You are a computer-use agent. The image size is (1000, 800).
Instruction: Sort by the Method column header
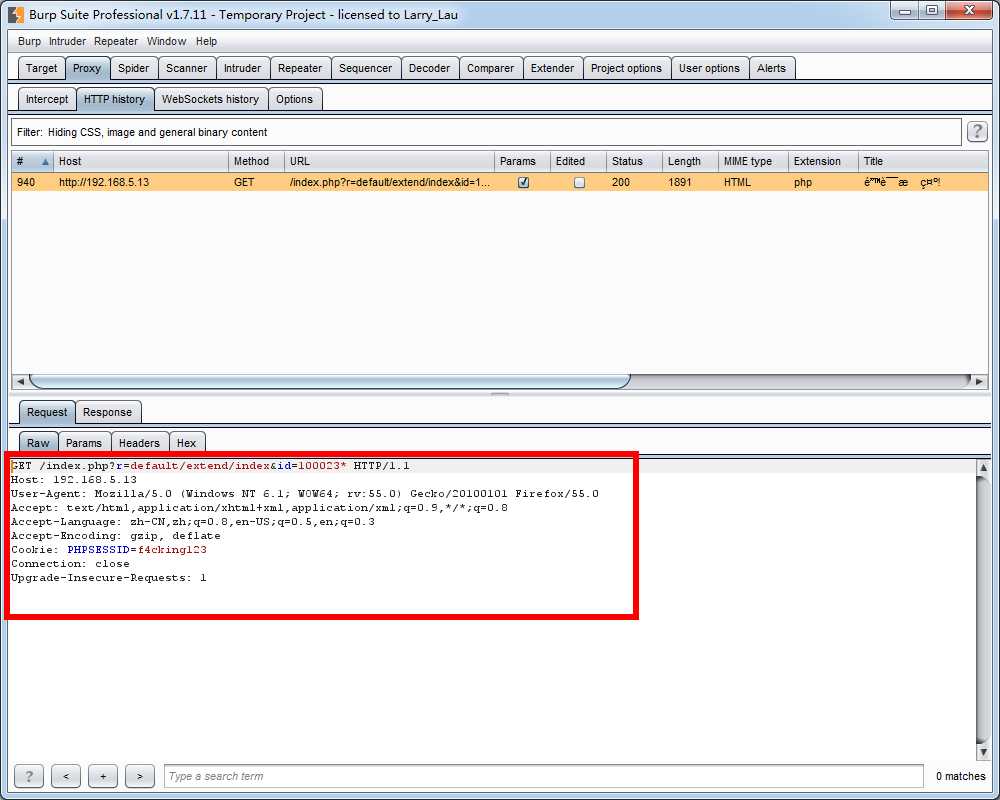tap(256, 161)
